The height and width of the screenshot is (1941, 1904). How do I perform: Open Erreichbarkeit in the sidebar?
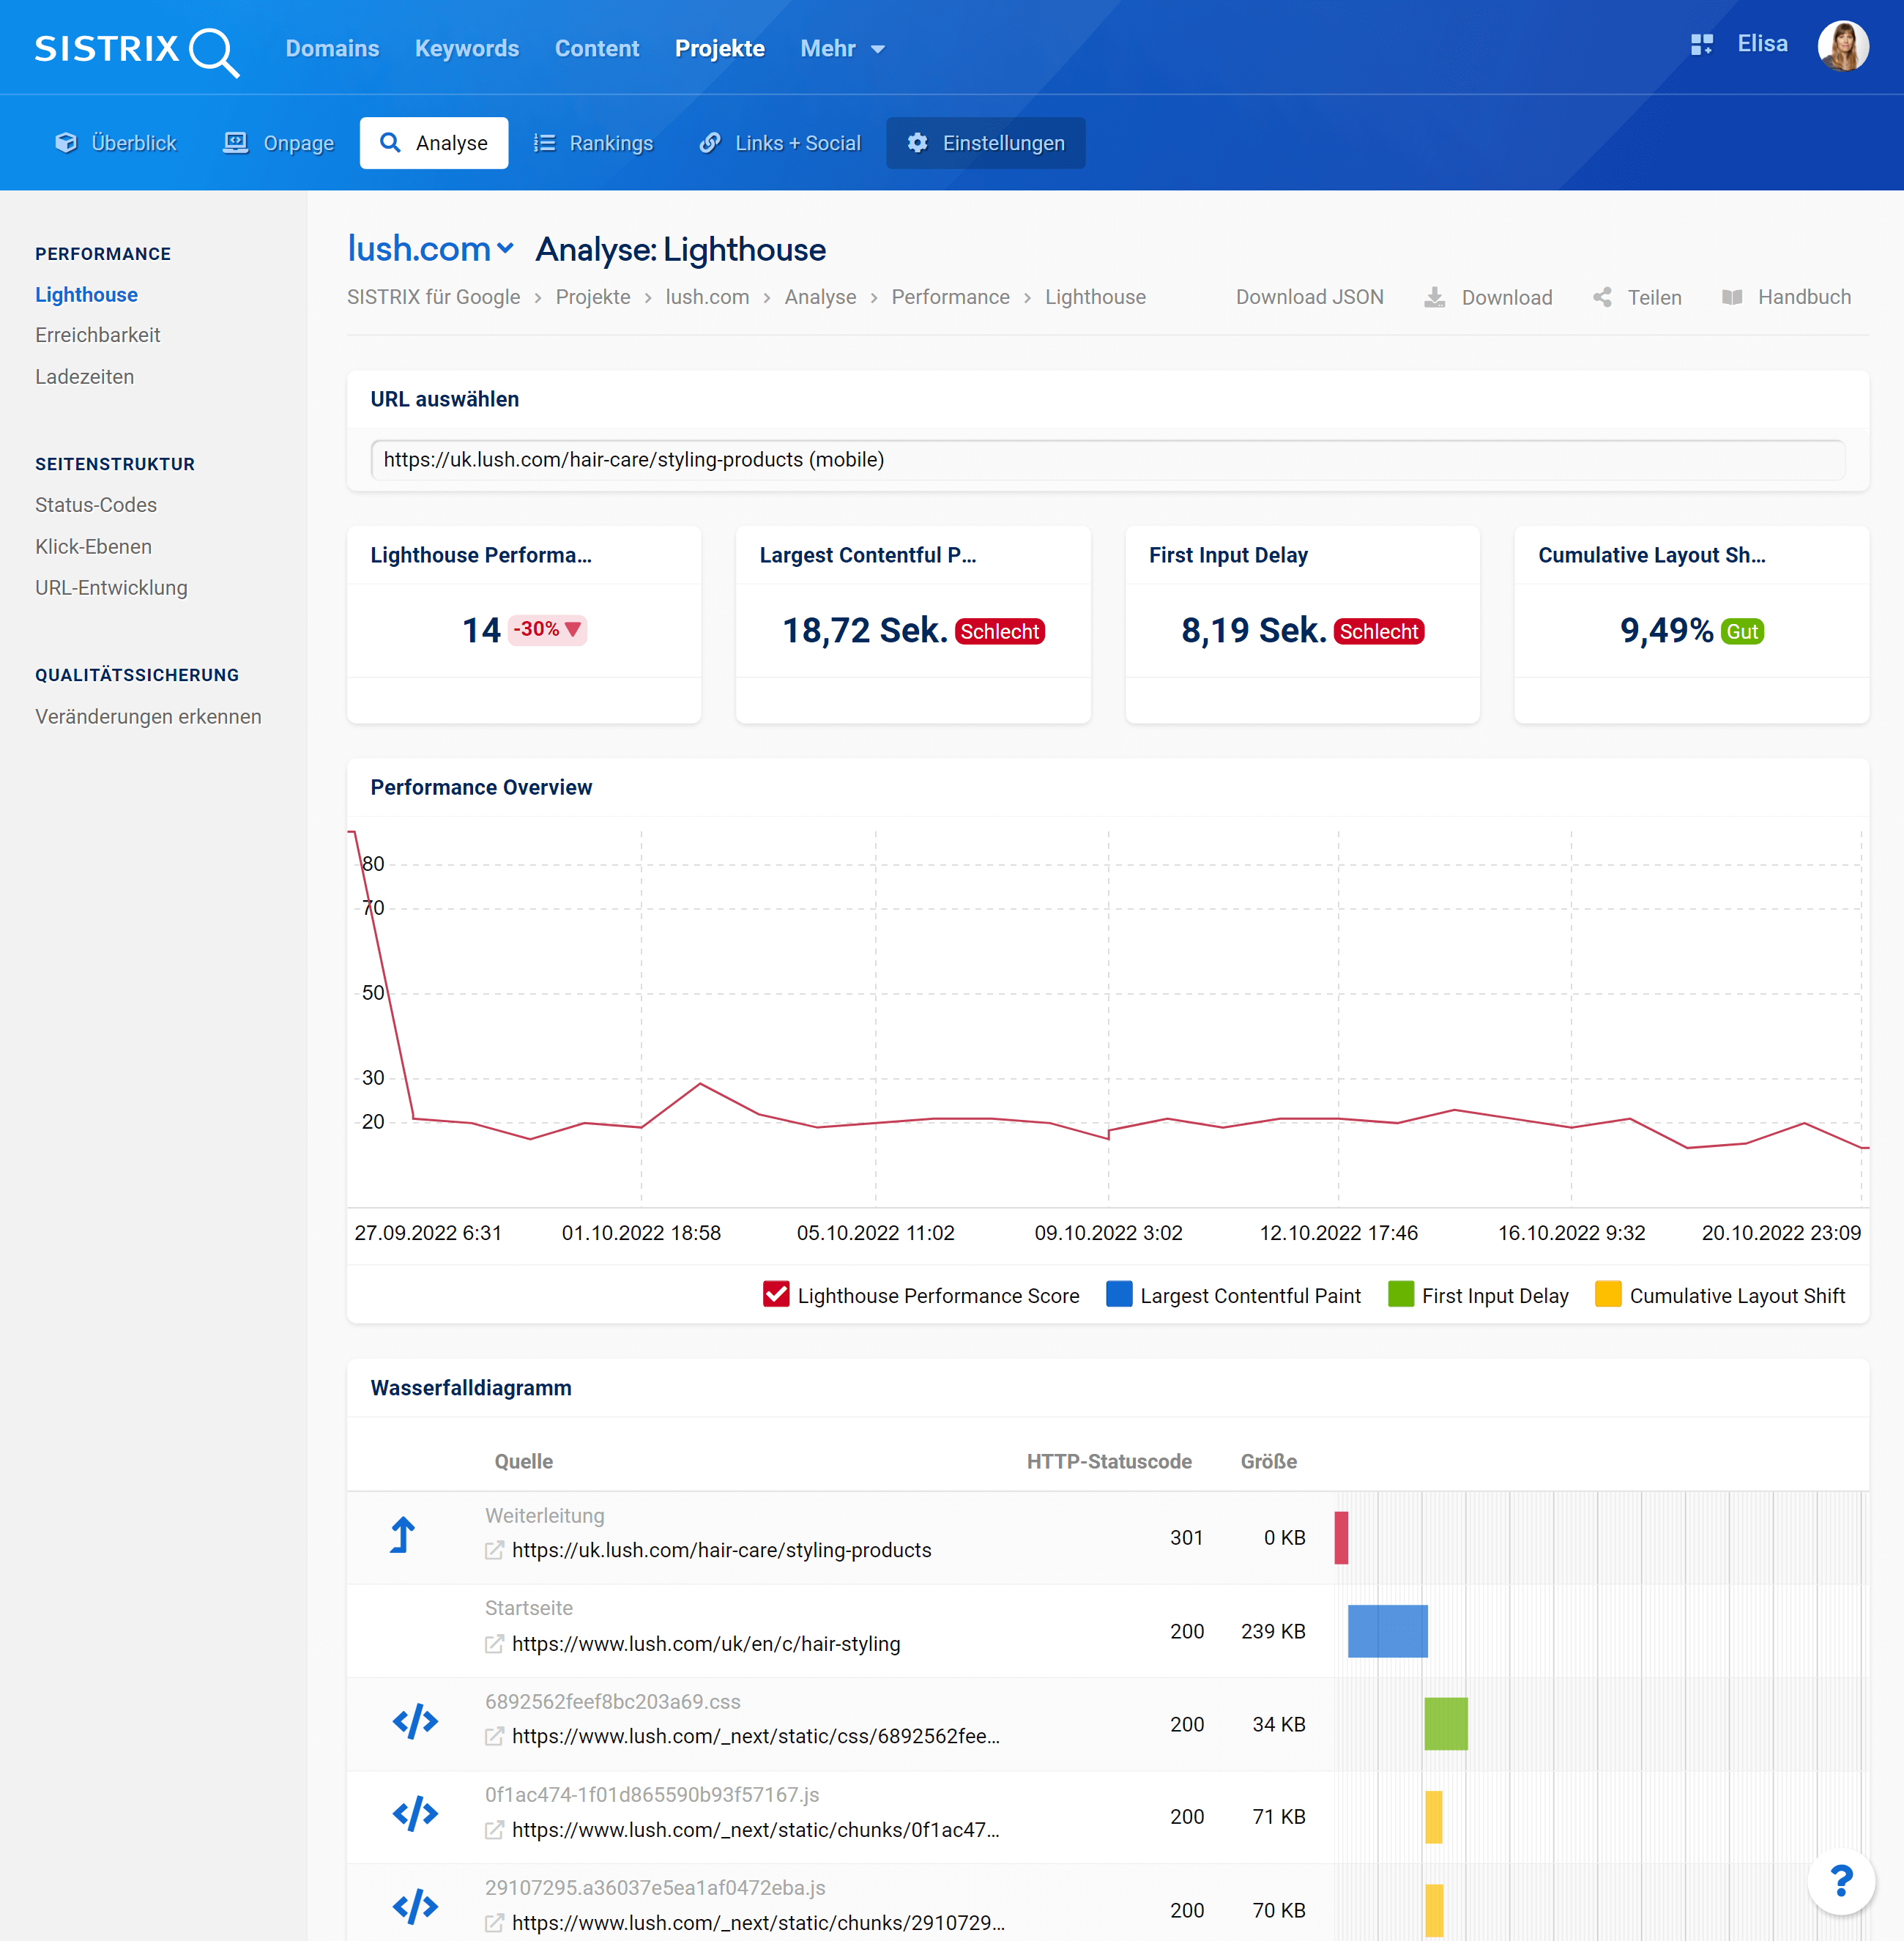coord(98,335)
